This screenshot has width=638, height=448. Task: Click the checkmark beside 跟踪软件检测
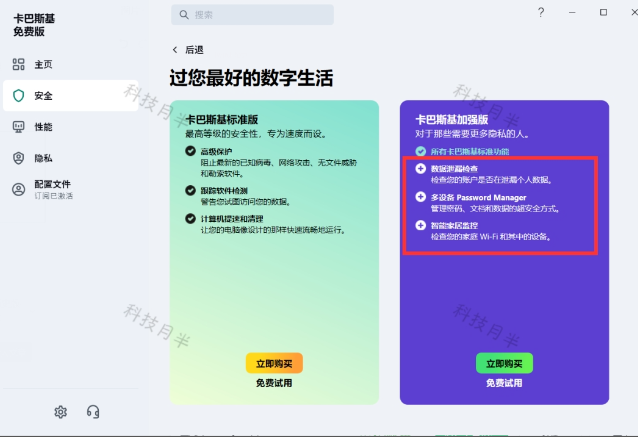[190, 189]
